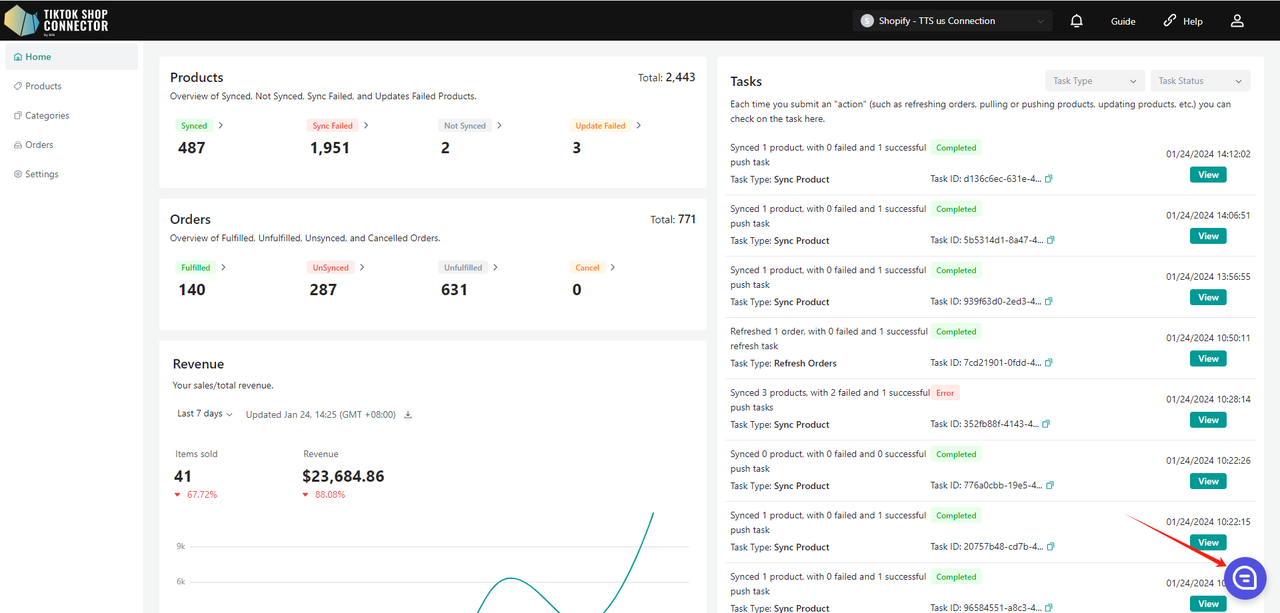Image resolution: width=1280 pixels, height=613 pixels.
Task: Download revenue data with download icon
Action: [x=408, y=415]
